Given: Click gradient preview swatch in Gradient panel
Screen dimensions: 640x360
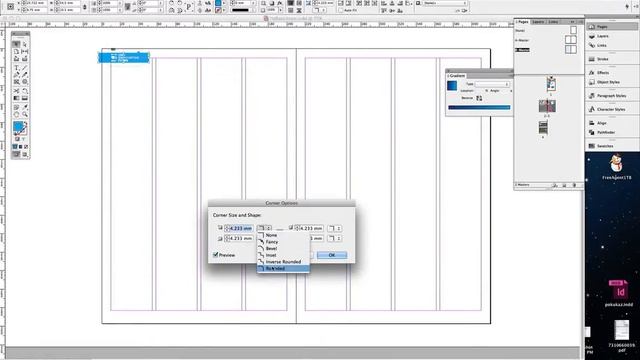Looking at the screenshot, I should [x=452, y=86].
